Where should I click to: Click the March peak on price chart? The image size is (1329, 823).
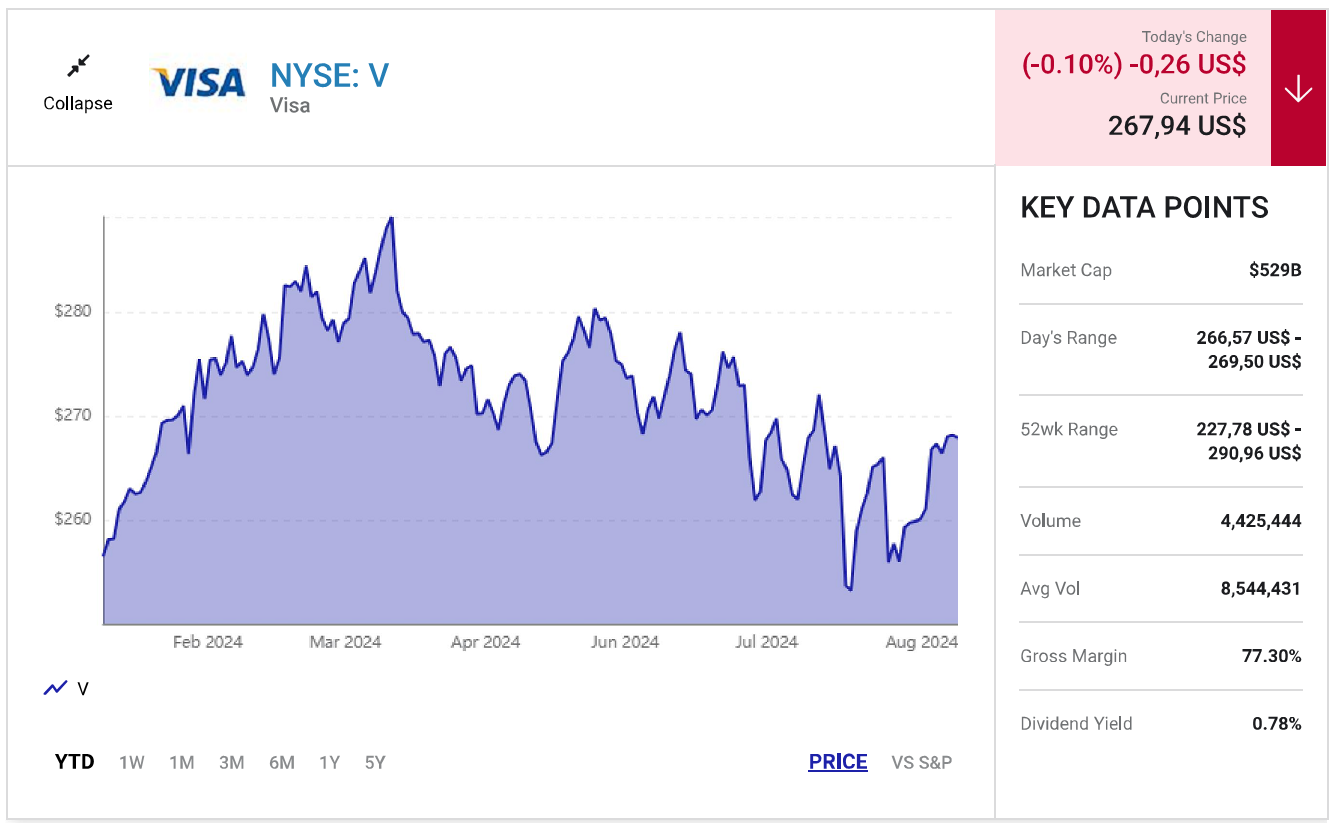[391, 218]
